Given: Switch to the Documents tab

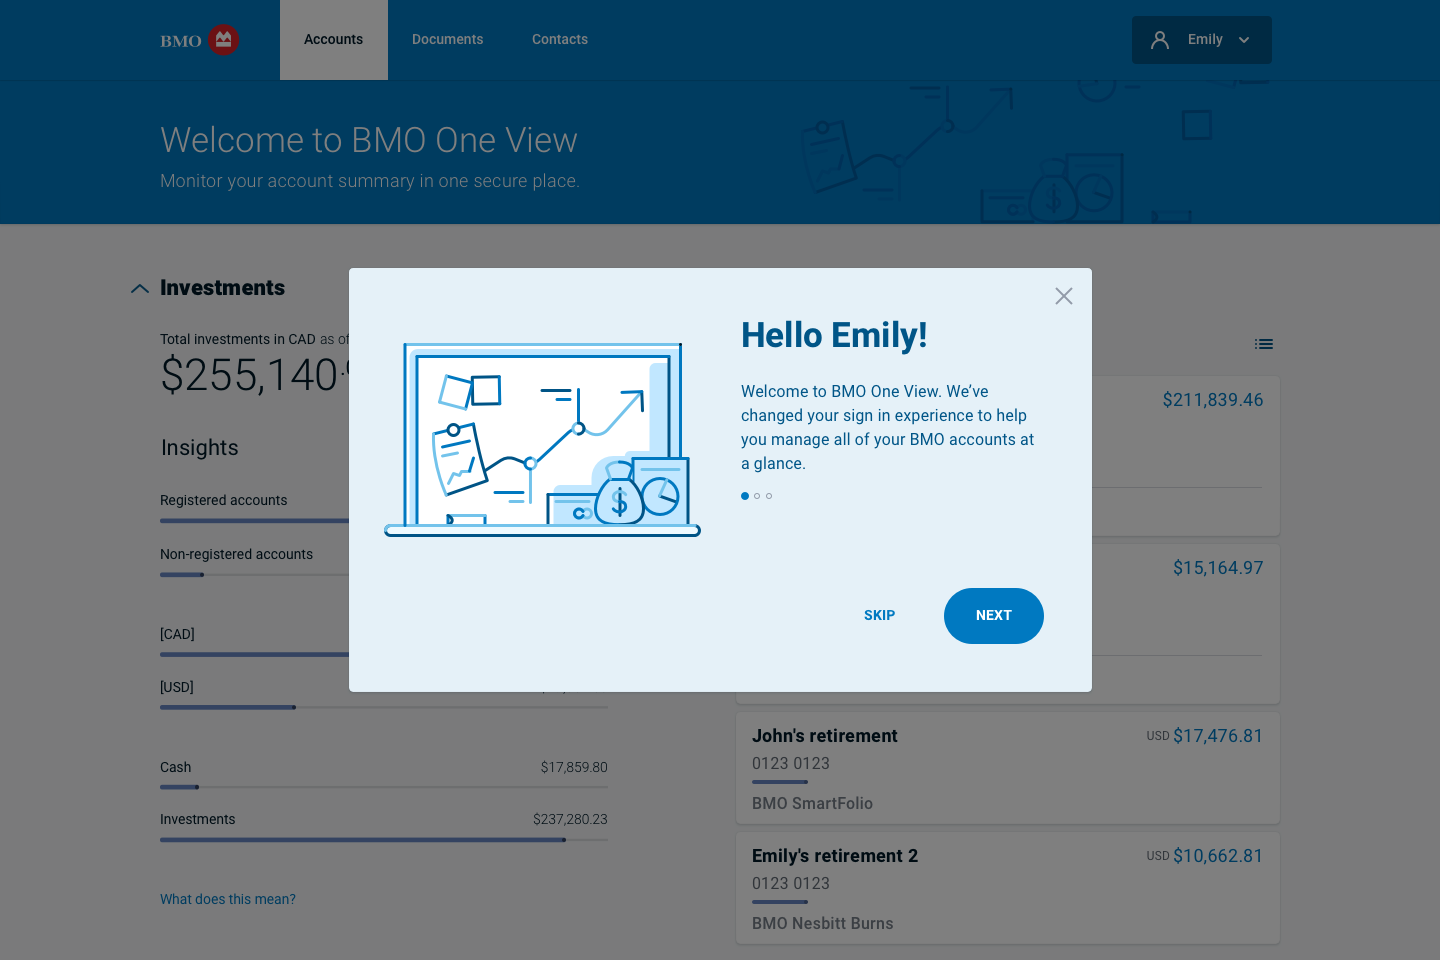Looking at the screenshot, I should click(447, 40).
